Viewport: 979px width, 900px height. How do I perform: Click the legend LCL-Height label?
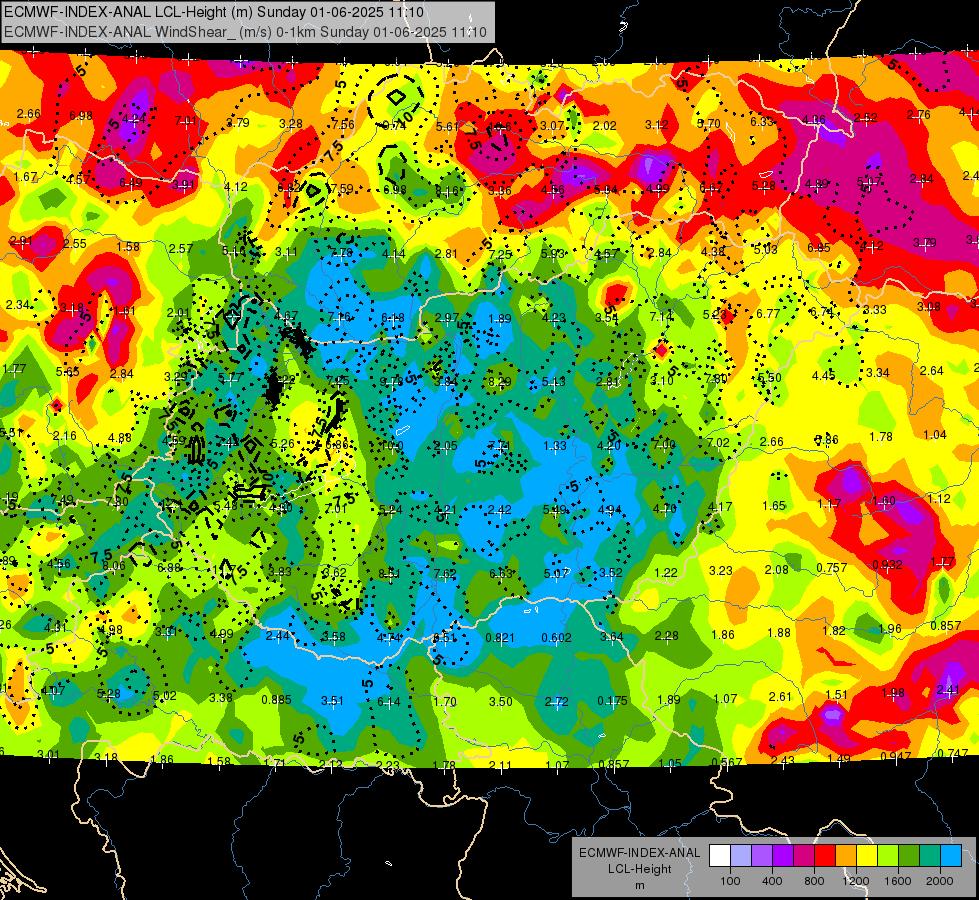click(x=639, y=869)
